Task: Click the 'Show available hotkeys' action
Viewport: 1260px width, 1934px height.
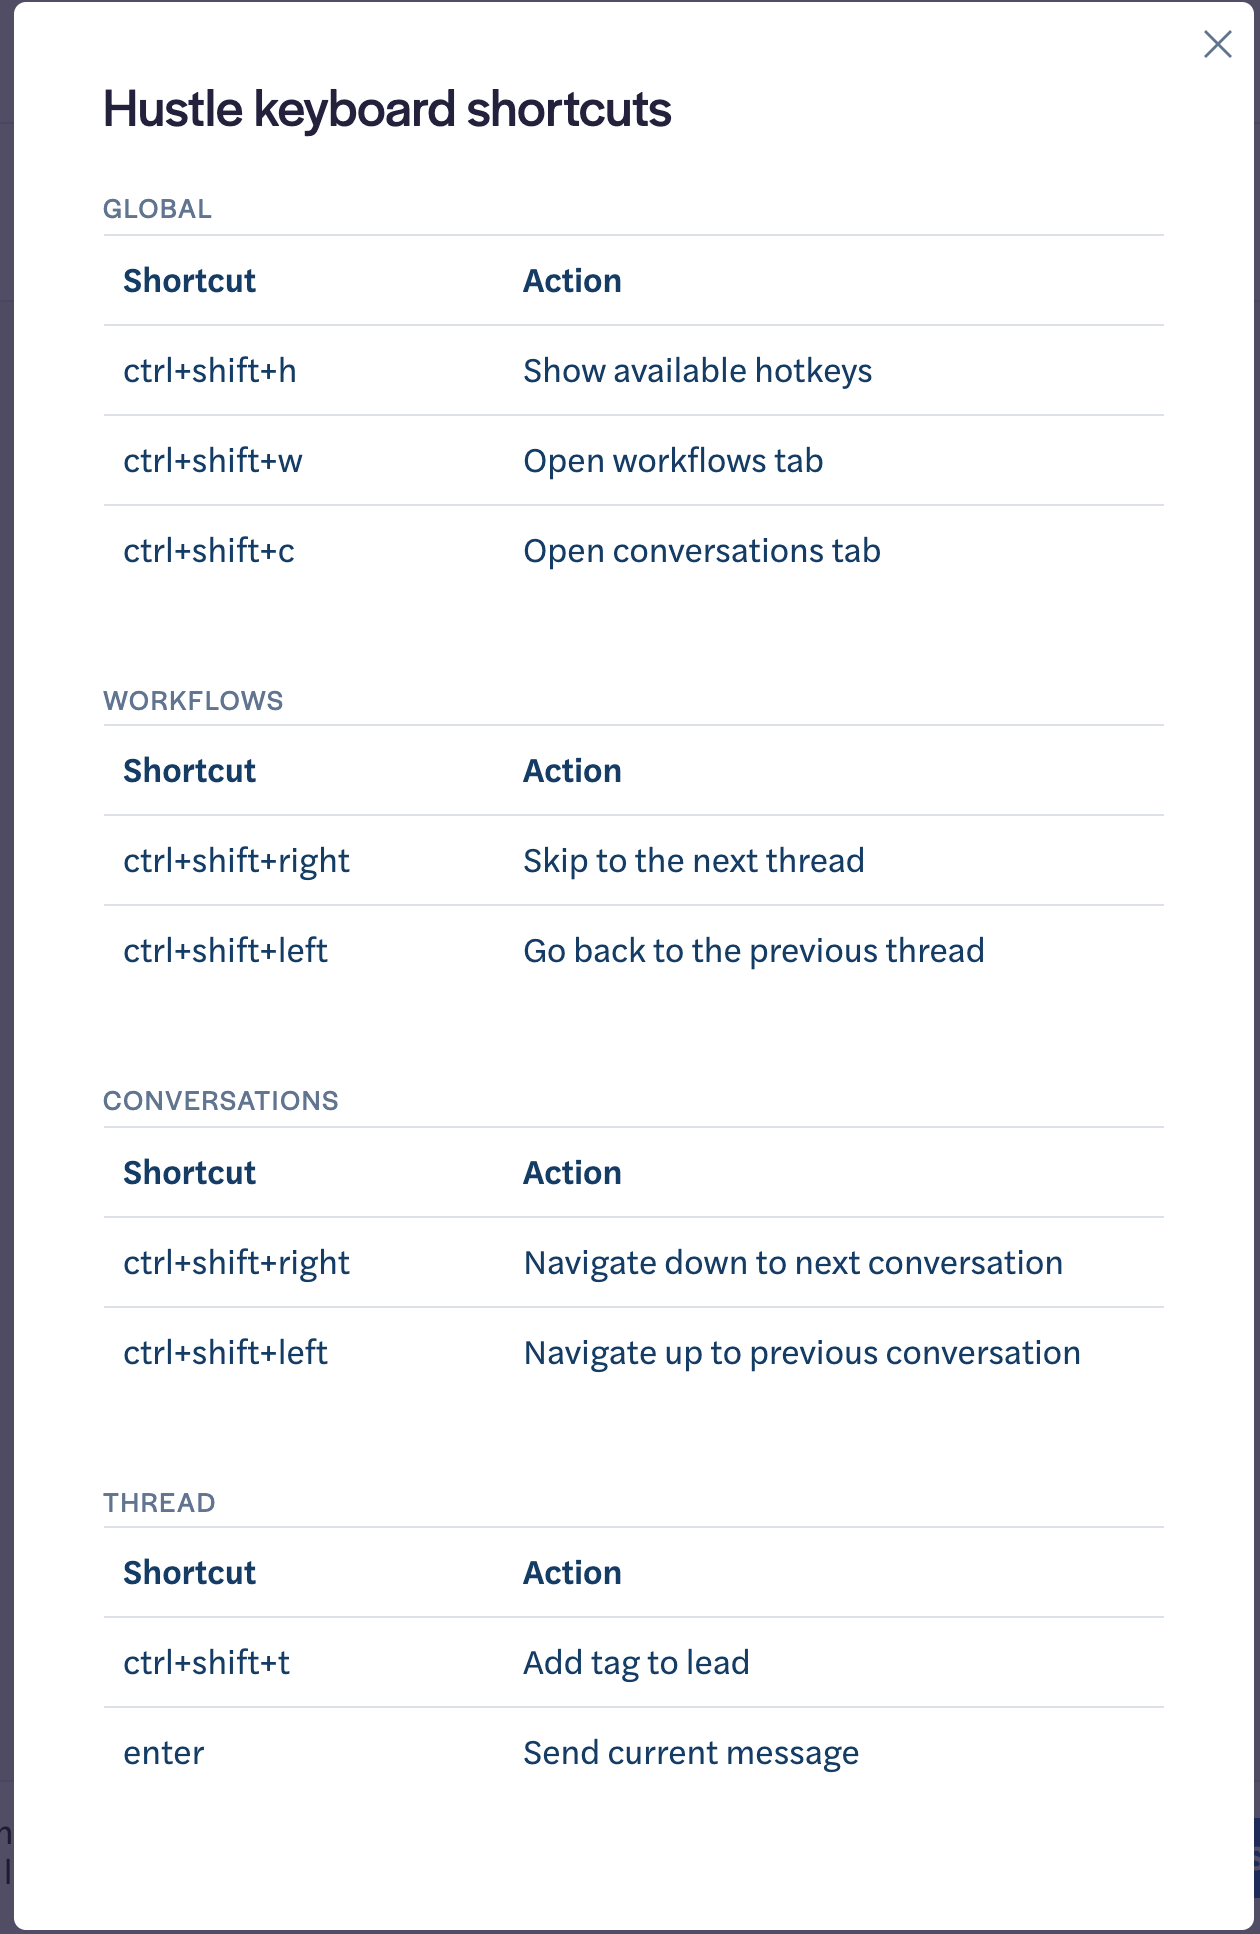Action: [697, 371]
